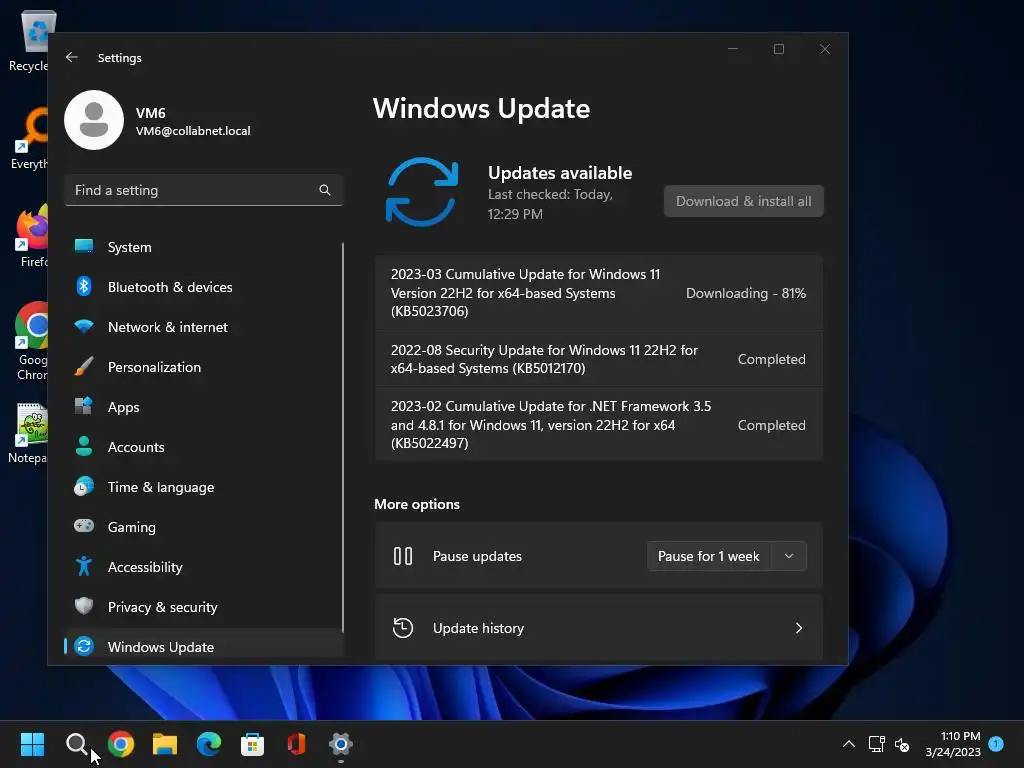Open Update history
Screen dimensions: 1024x768
click(599, 628)
